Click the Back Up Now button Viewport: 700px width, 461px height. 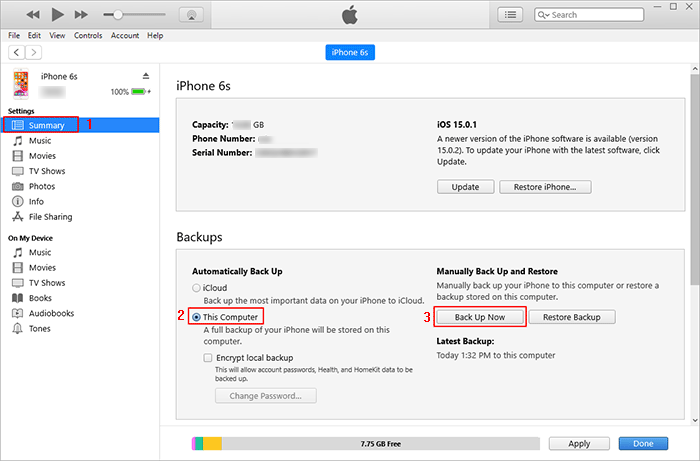pyautogui.click(x=480, y=317)
